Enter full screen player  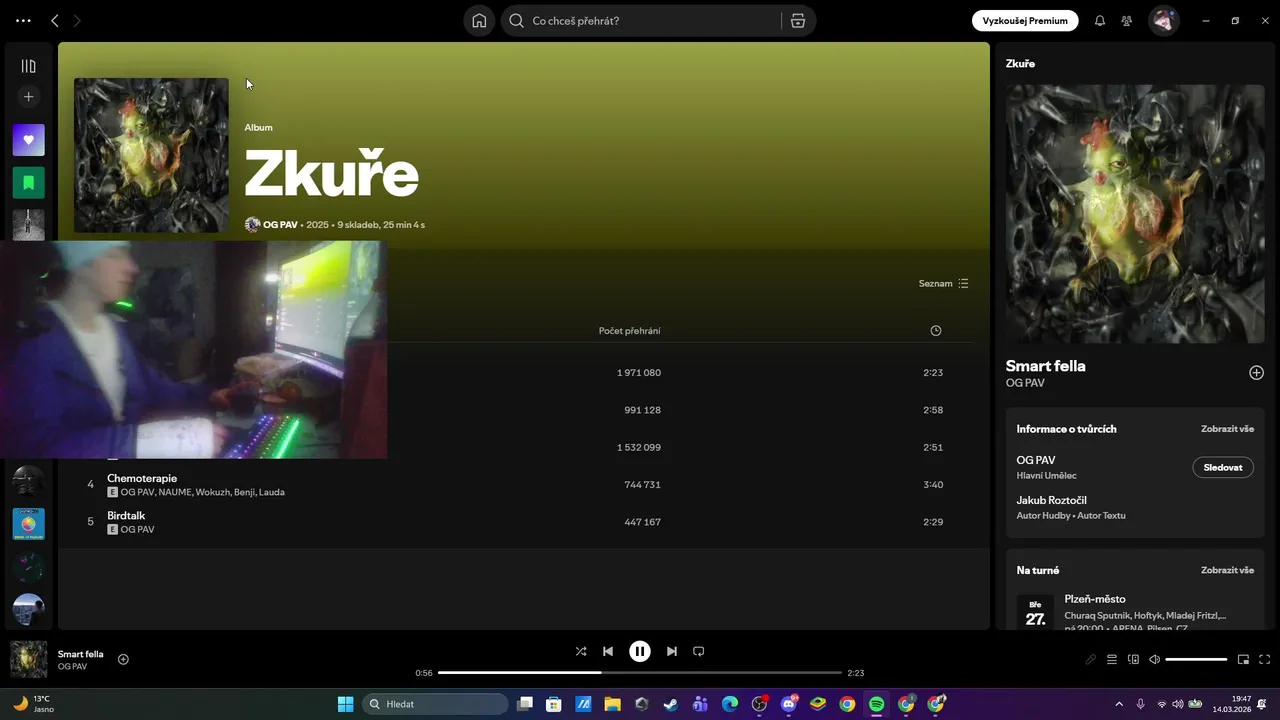tap(1265, 660)
